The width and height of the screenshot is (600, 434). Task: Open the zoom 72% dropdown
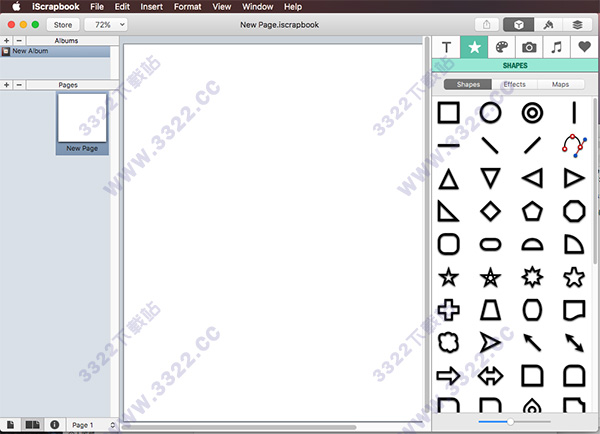coord(106,25)
